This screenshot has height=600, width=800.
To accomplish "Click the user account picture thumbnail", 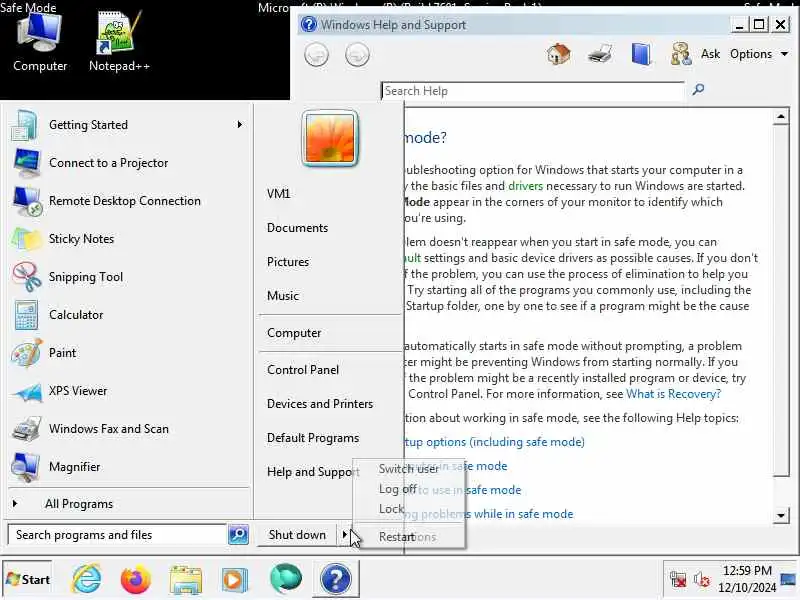I will tap(330, 138).
